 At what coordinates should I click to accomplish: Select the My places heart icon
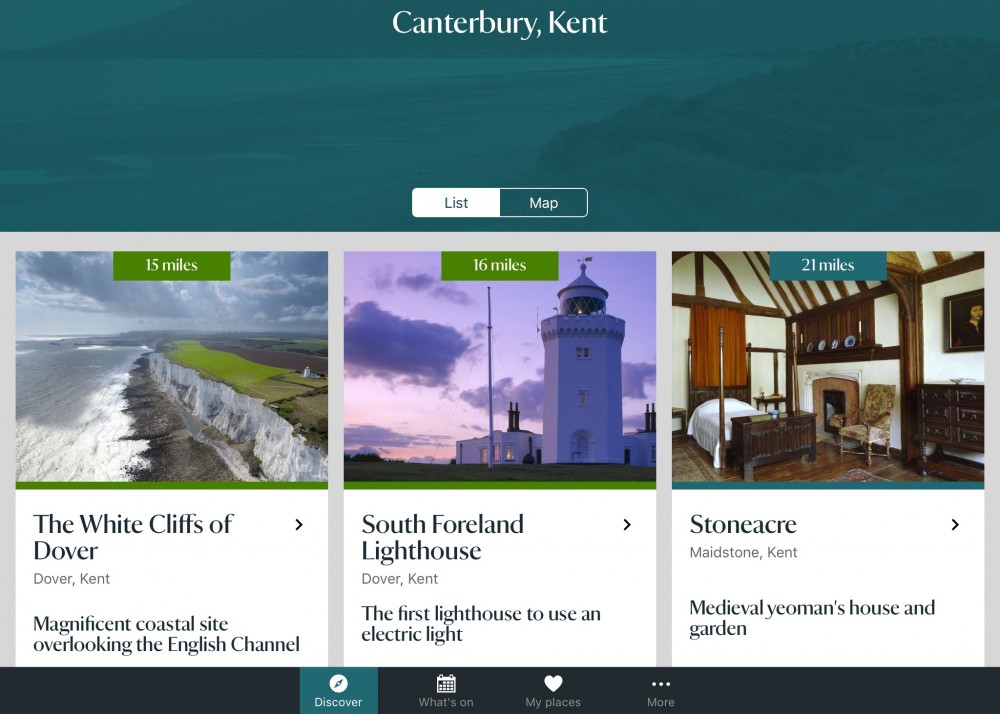tap(553, 683)
